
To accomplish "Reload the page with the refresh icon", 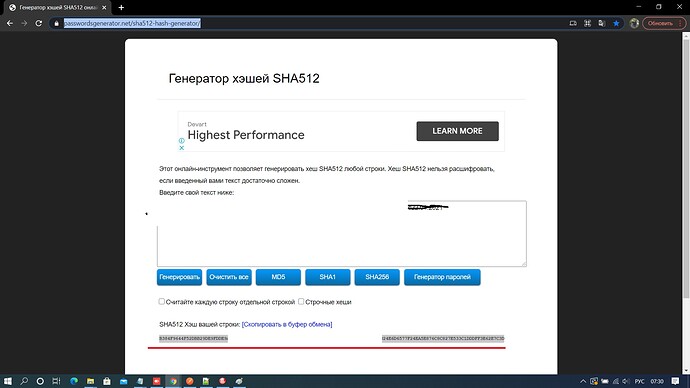I will tap(39, 23).
